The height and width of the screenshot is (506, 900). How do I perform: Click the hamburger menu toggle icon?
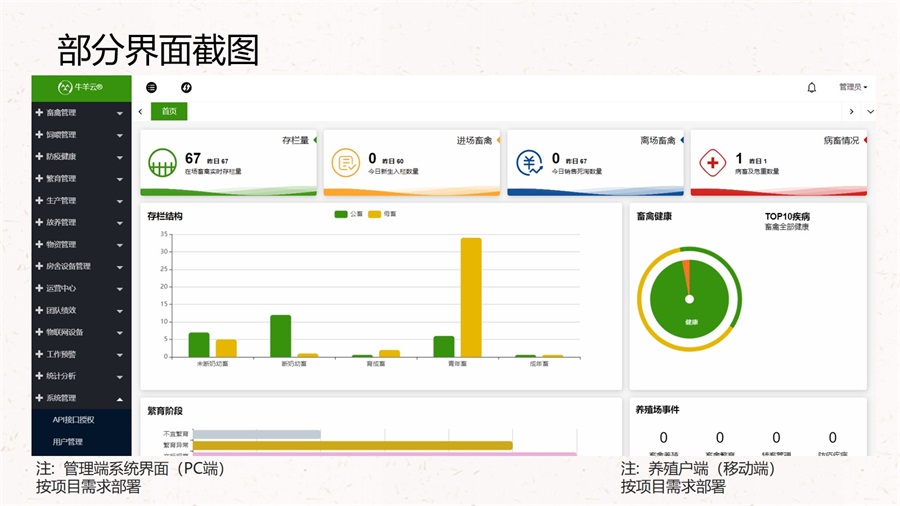[152, 88]
